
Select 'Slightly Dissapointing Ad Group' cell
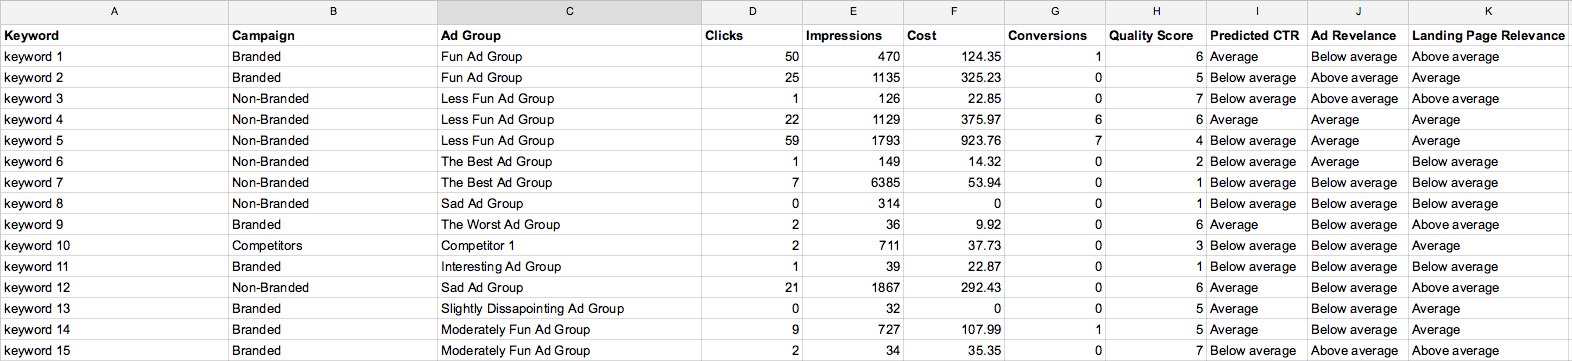point(569,308)
